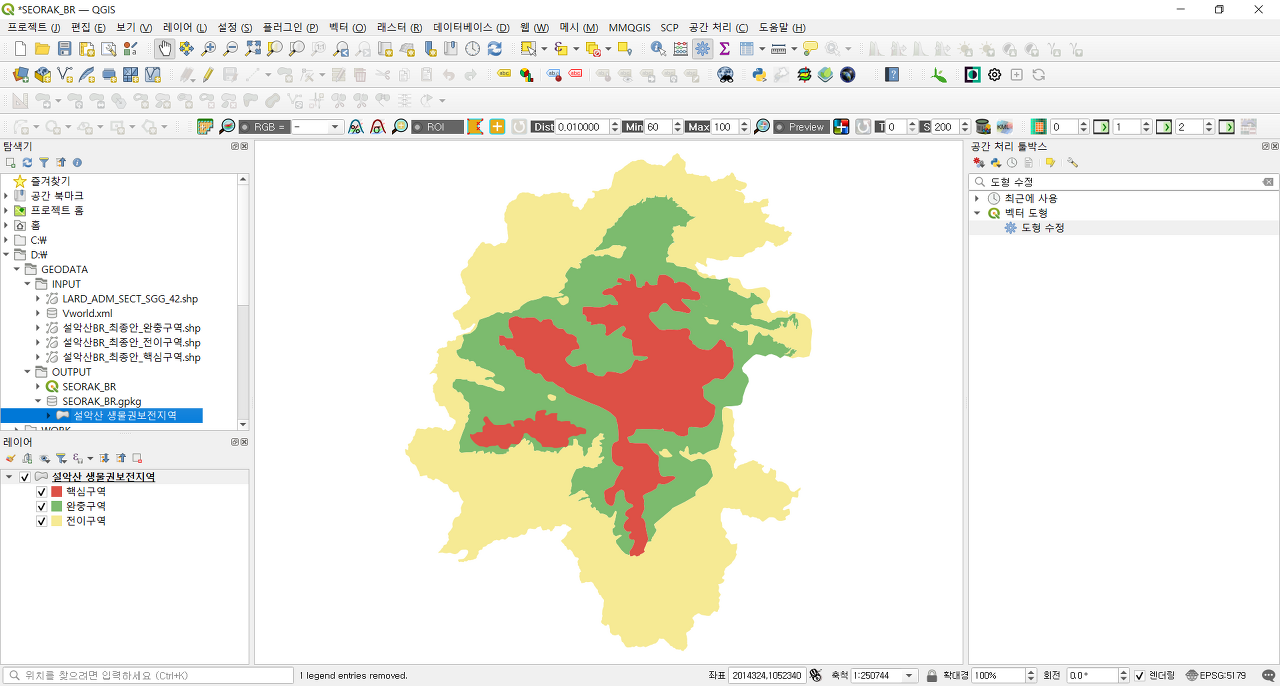Open the 플러그인 menu
Image resolution: width=1280 pixels, height=686 pixels.
[x=290, y=27]
